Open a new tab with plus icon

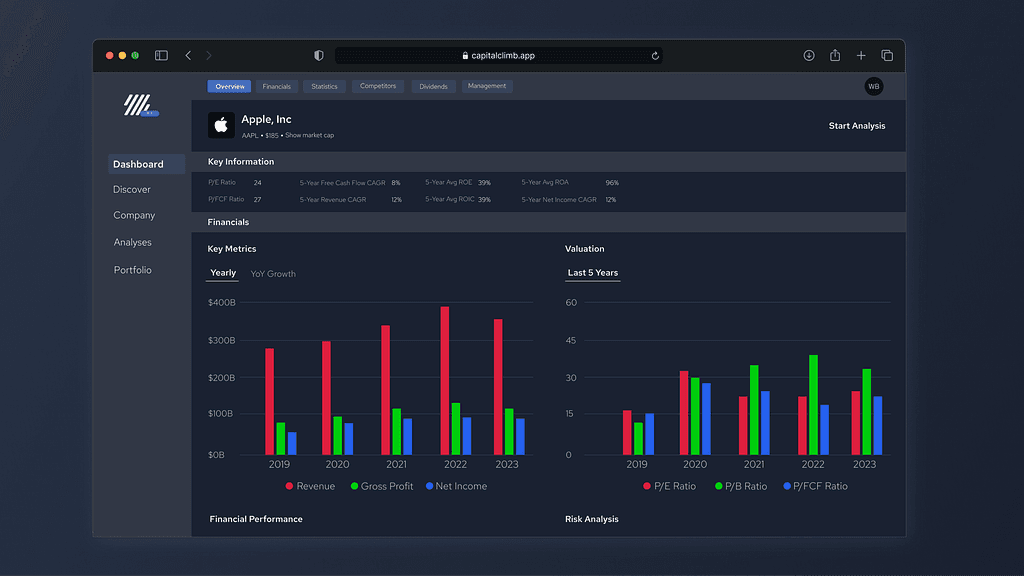click(861, 56)
